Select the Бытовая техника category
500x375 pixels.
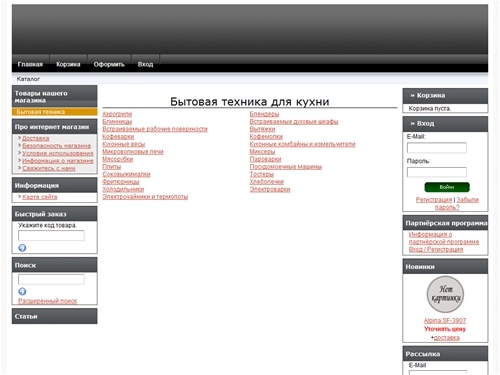click(41, 112)
